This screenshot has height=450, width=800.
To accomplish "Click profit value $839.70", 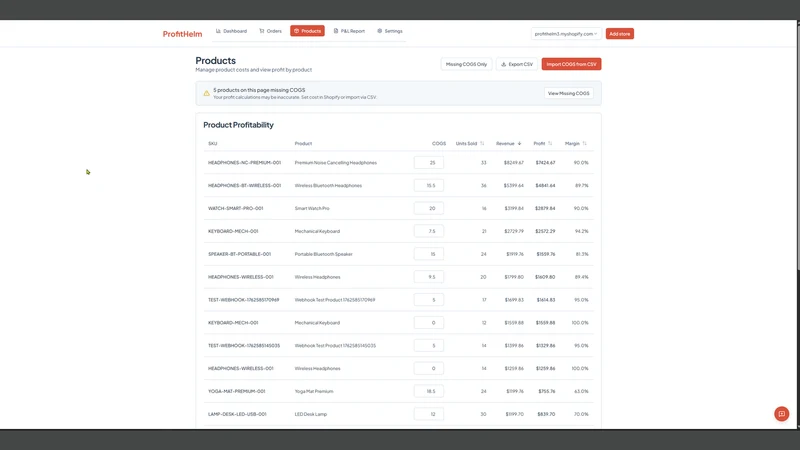I will point(546,414).
